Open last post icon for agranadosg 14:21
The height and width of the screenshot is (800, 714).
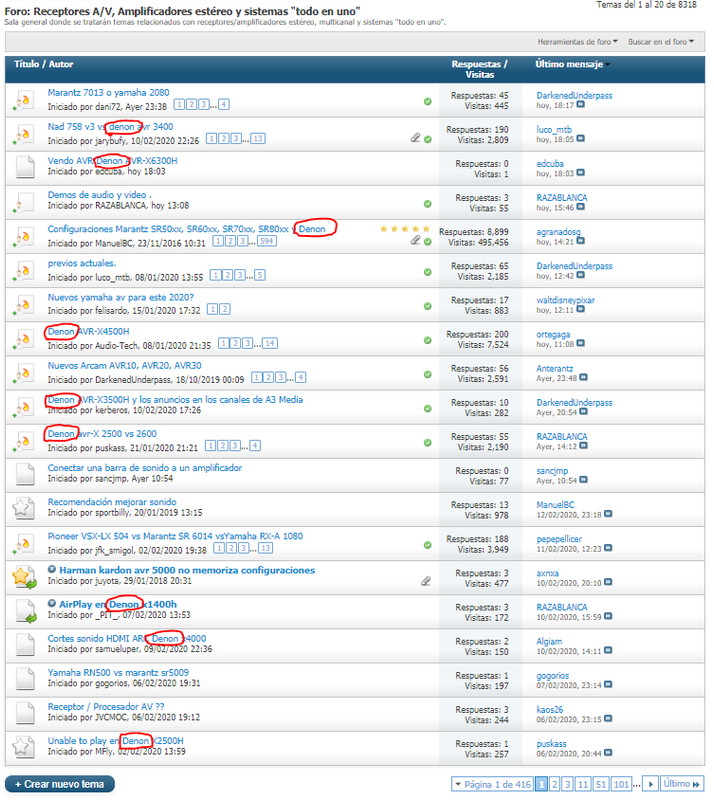(580, 241)
